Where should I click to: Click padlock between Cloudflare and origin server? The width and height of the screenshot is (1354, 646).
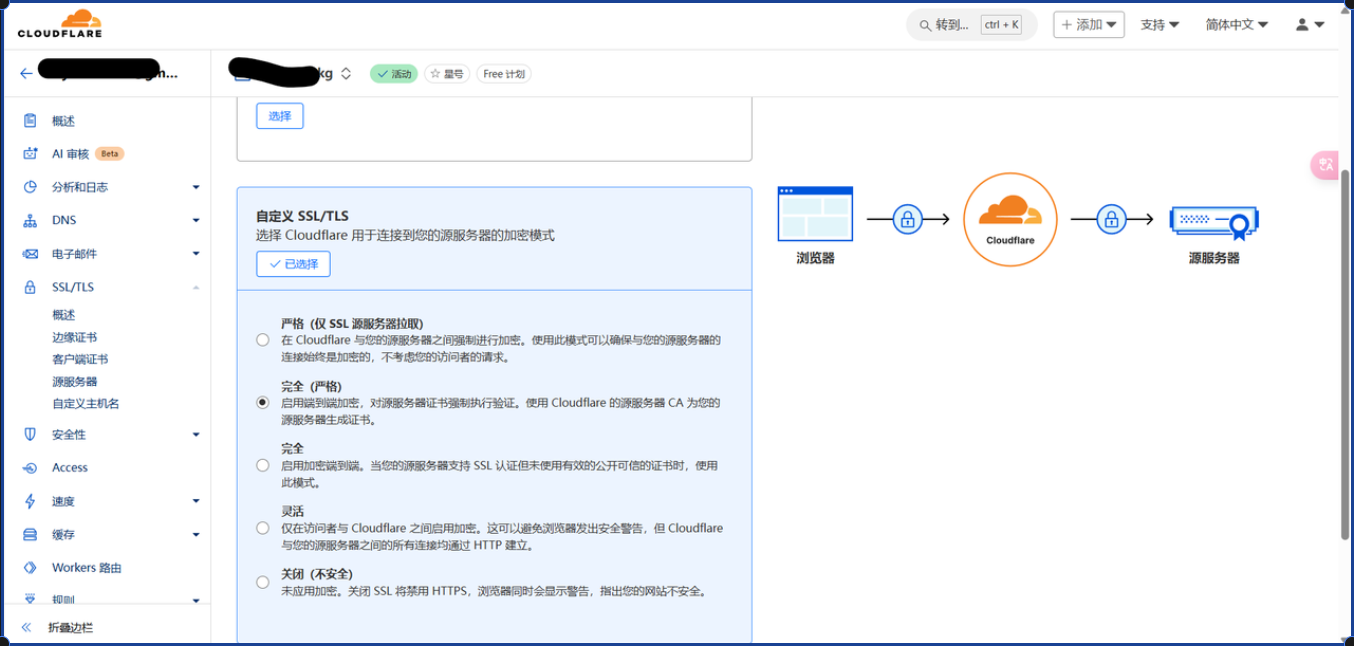(1111, 219)
